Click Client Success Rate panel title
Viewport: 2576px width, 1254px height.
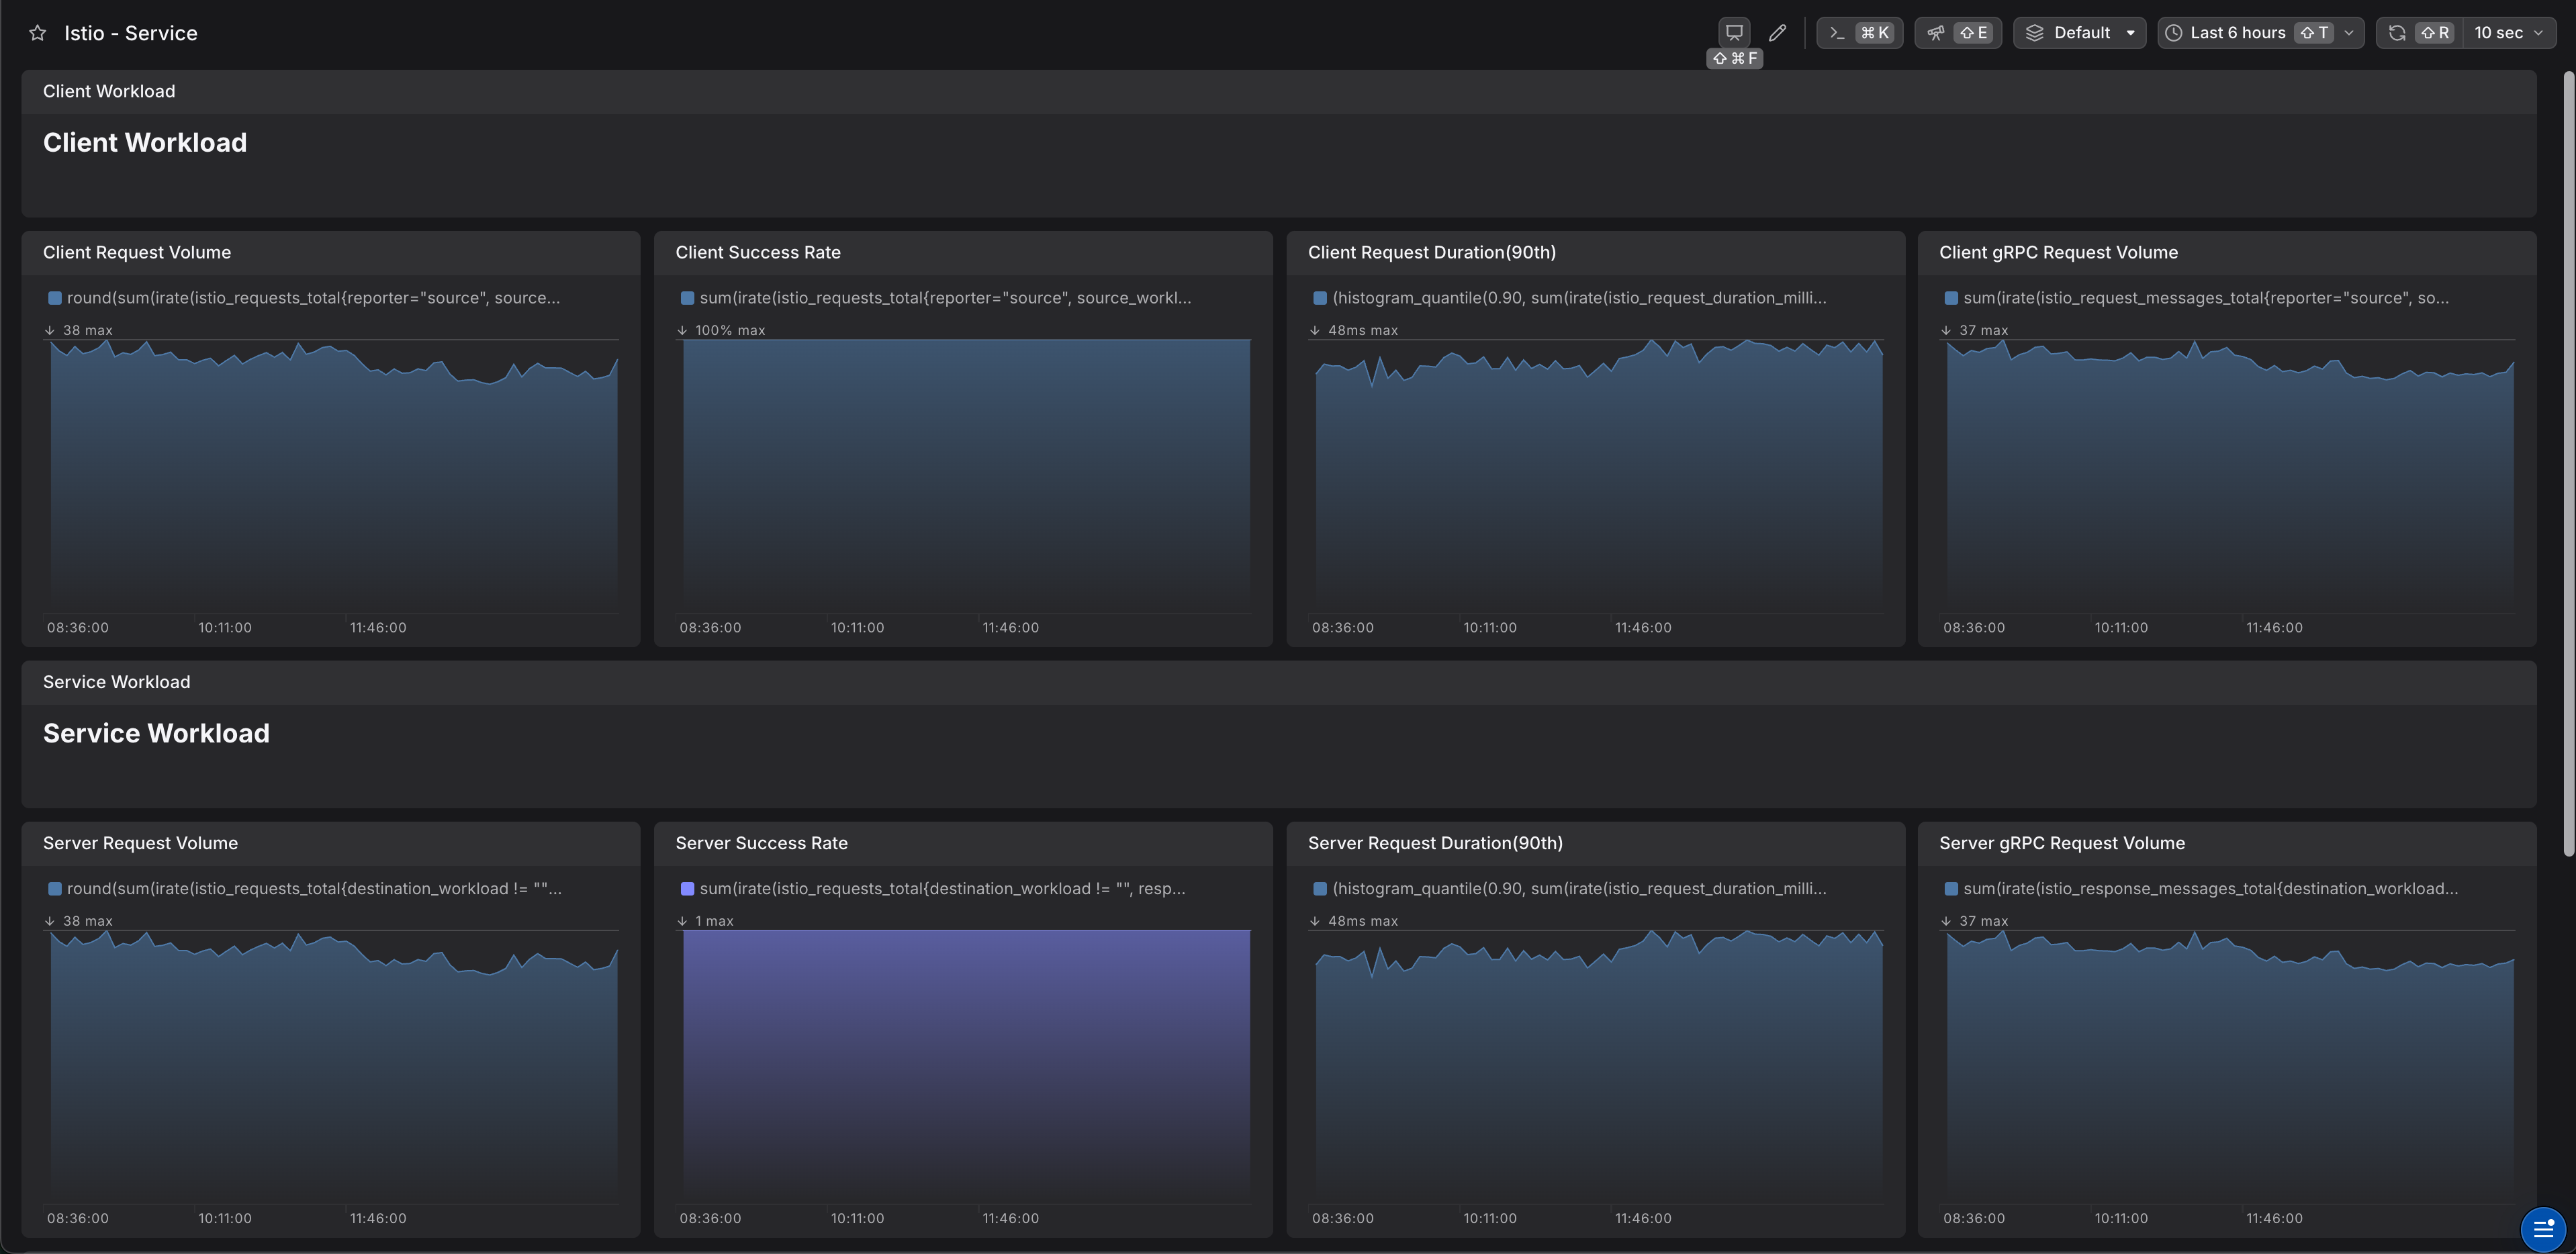click(757, 253)
